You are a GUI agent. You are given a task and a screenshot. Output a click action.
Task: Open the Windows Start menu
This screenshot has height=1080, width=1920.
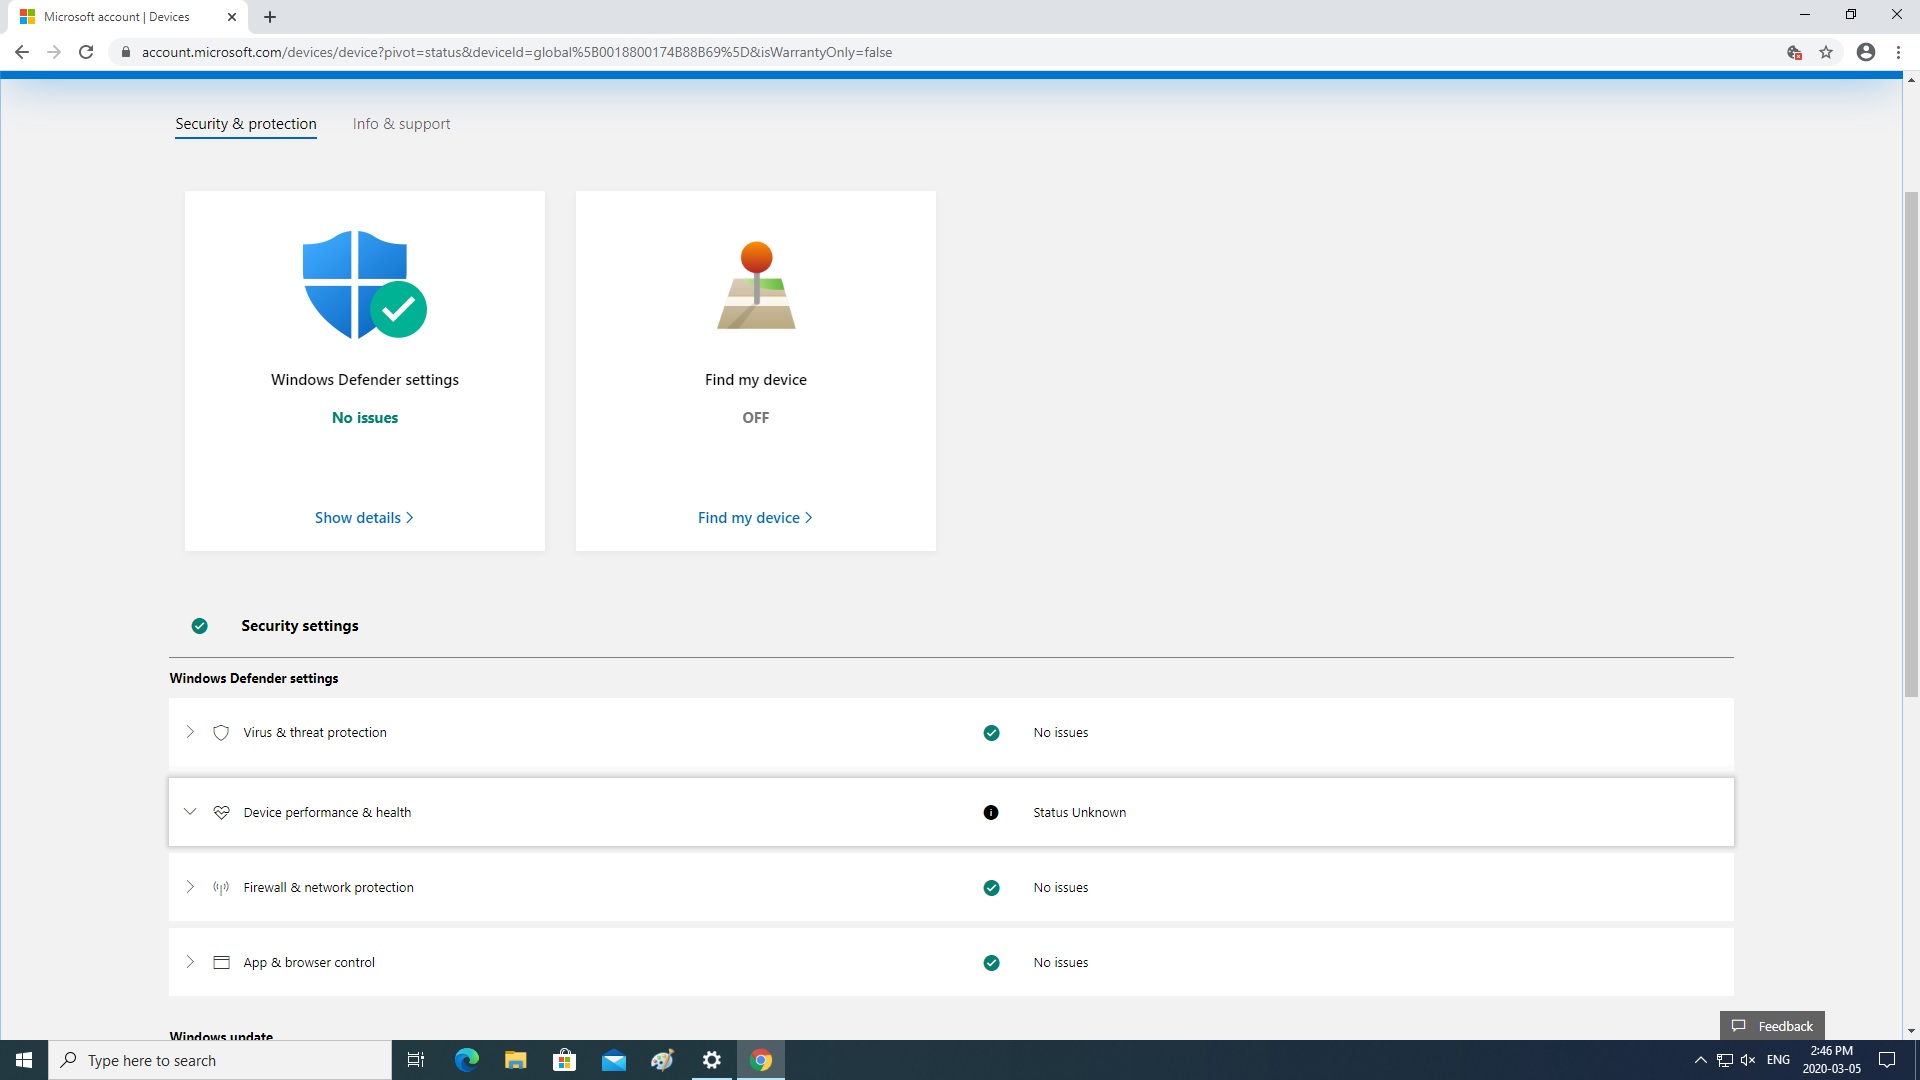pos(24,1060)
